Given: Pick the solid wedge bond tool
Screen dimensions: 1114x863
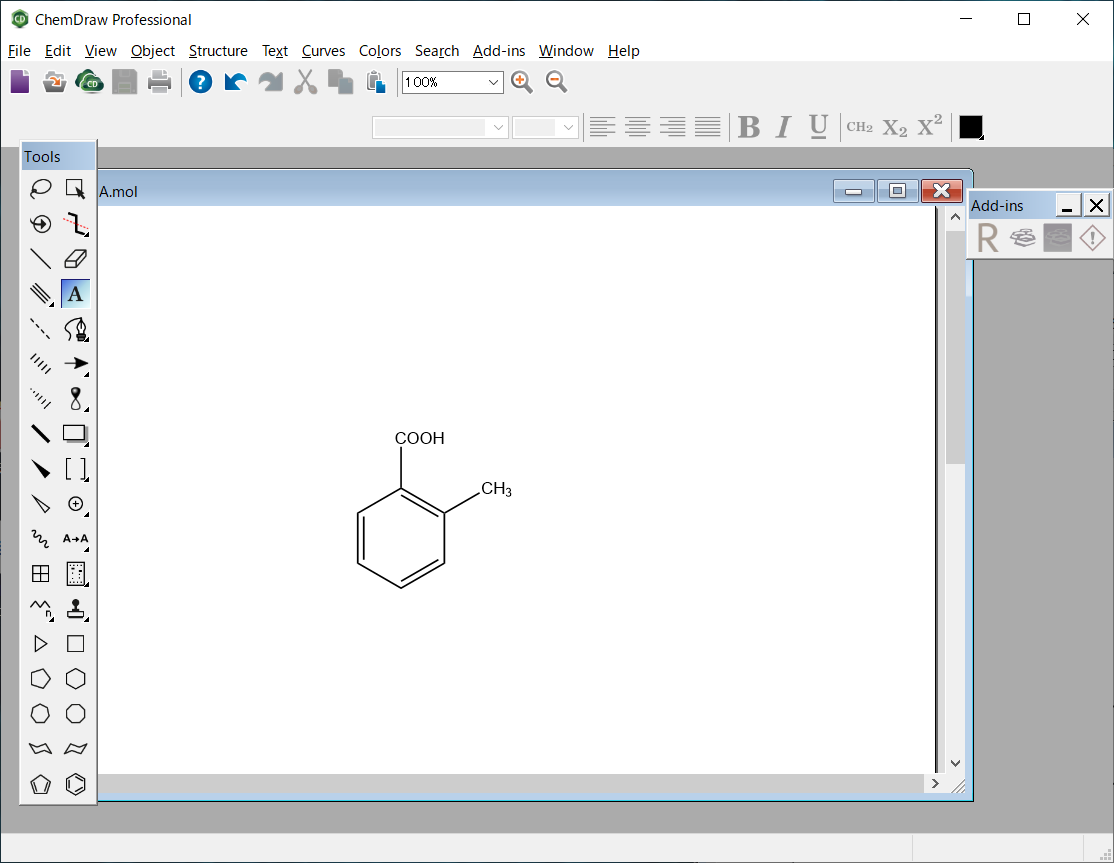Looking at the screenshot, I should (x=40, y=469).
